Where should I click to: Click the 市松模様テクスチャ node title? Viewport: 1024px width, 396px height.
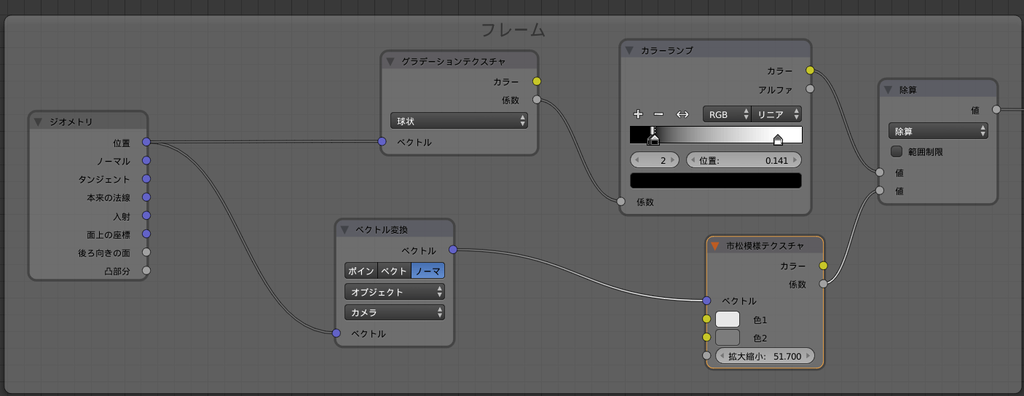click(x=765, y=246)
